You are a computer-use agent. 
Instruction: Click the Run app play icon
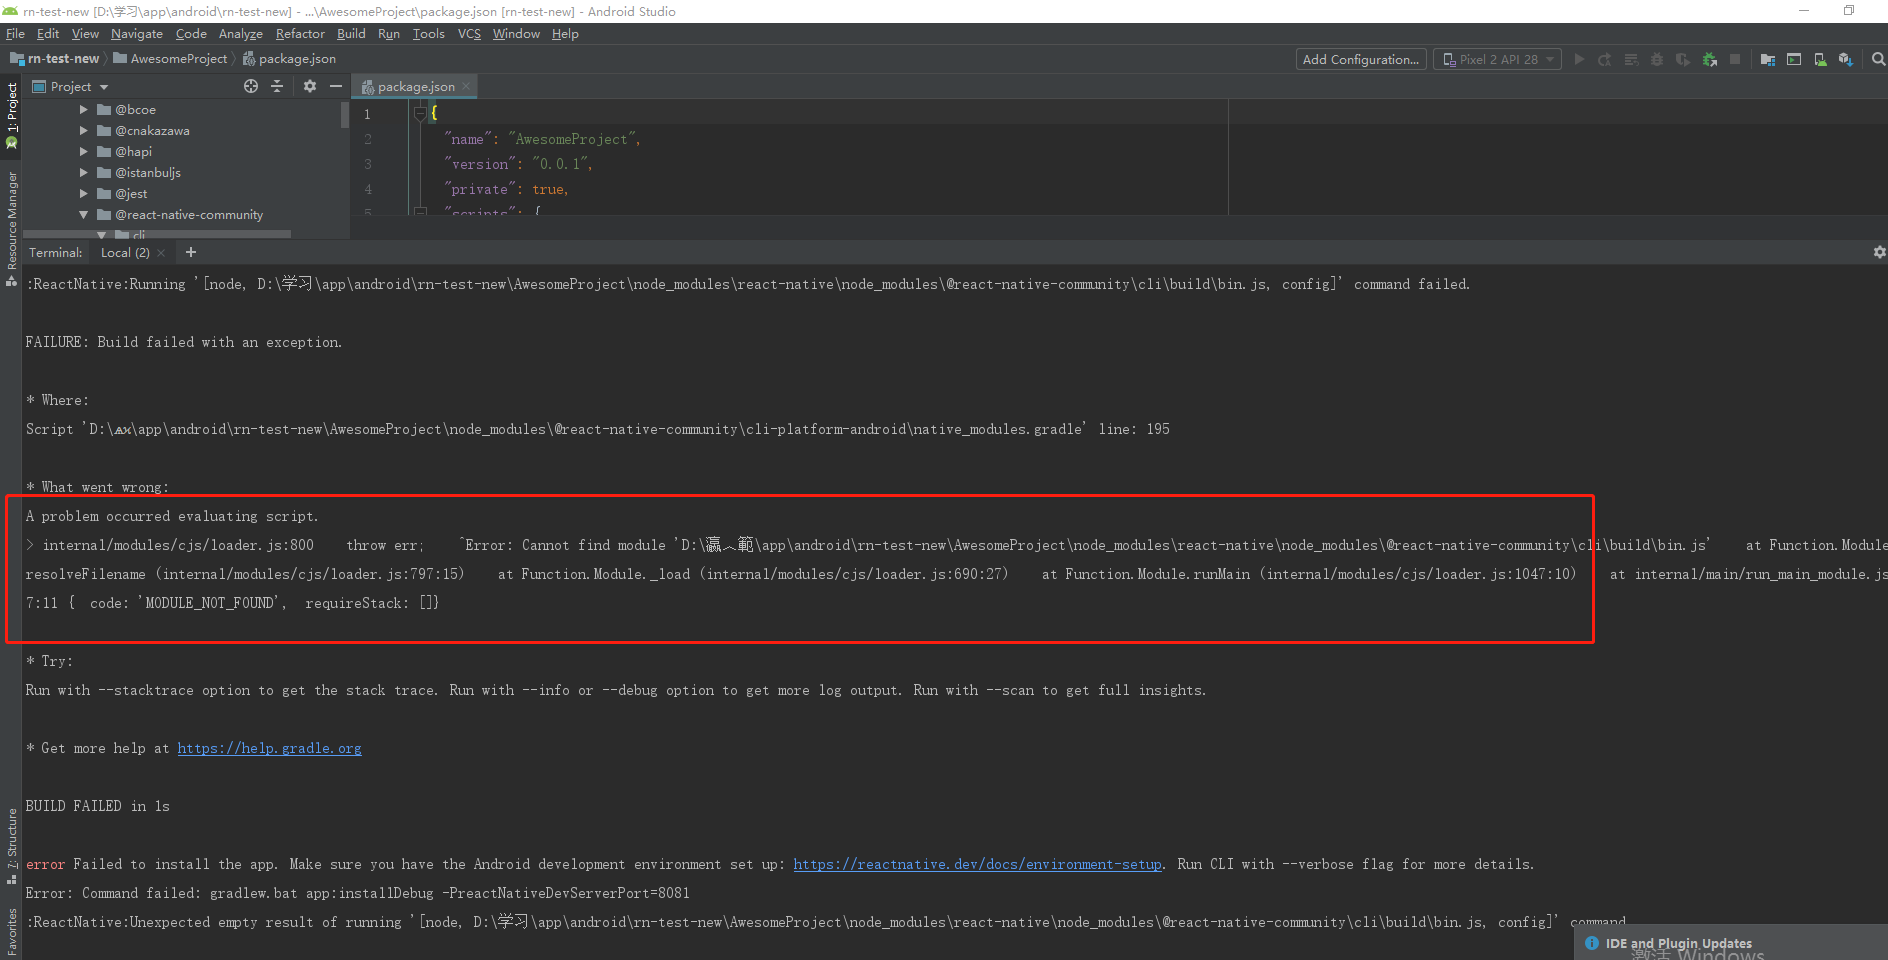[x=1579, y=59]
